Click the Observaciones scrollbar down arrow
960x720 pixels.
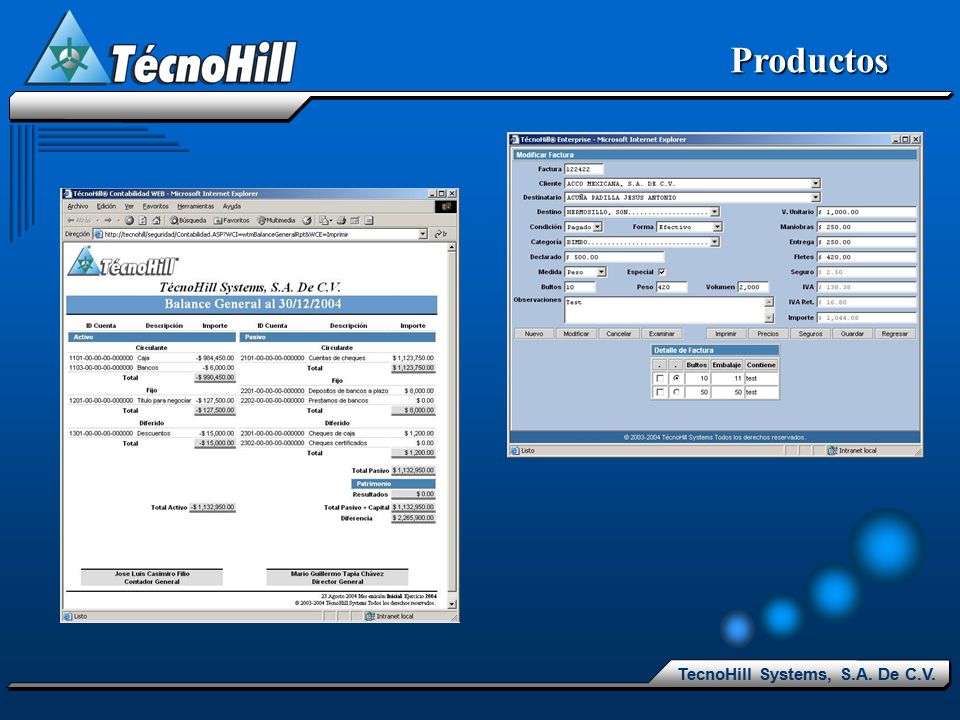770,318
